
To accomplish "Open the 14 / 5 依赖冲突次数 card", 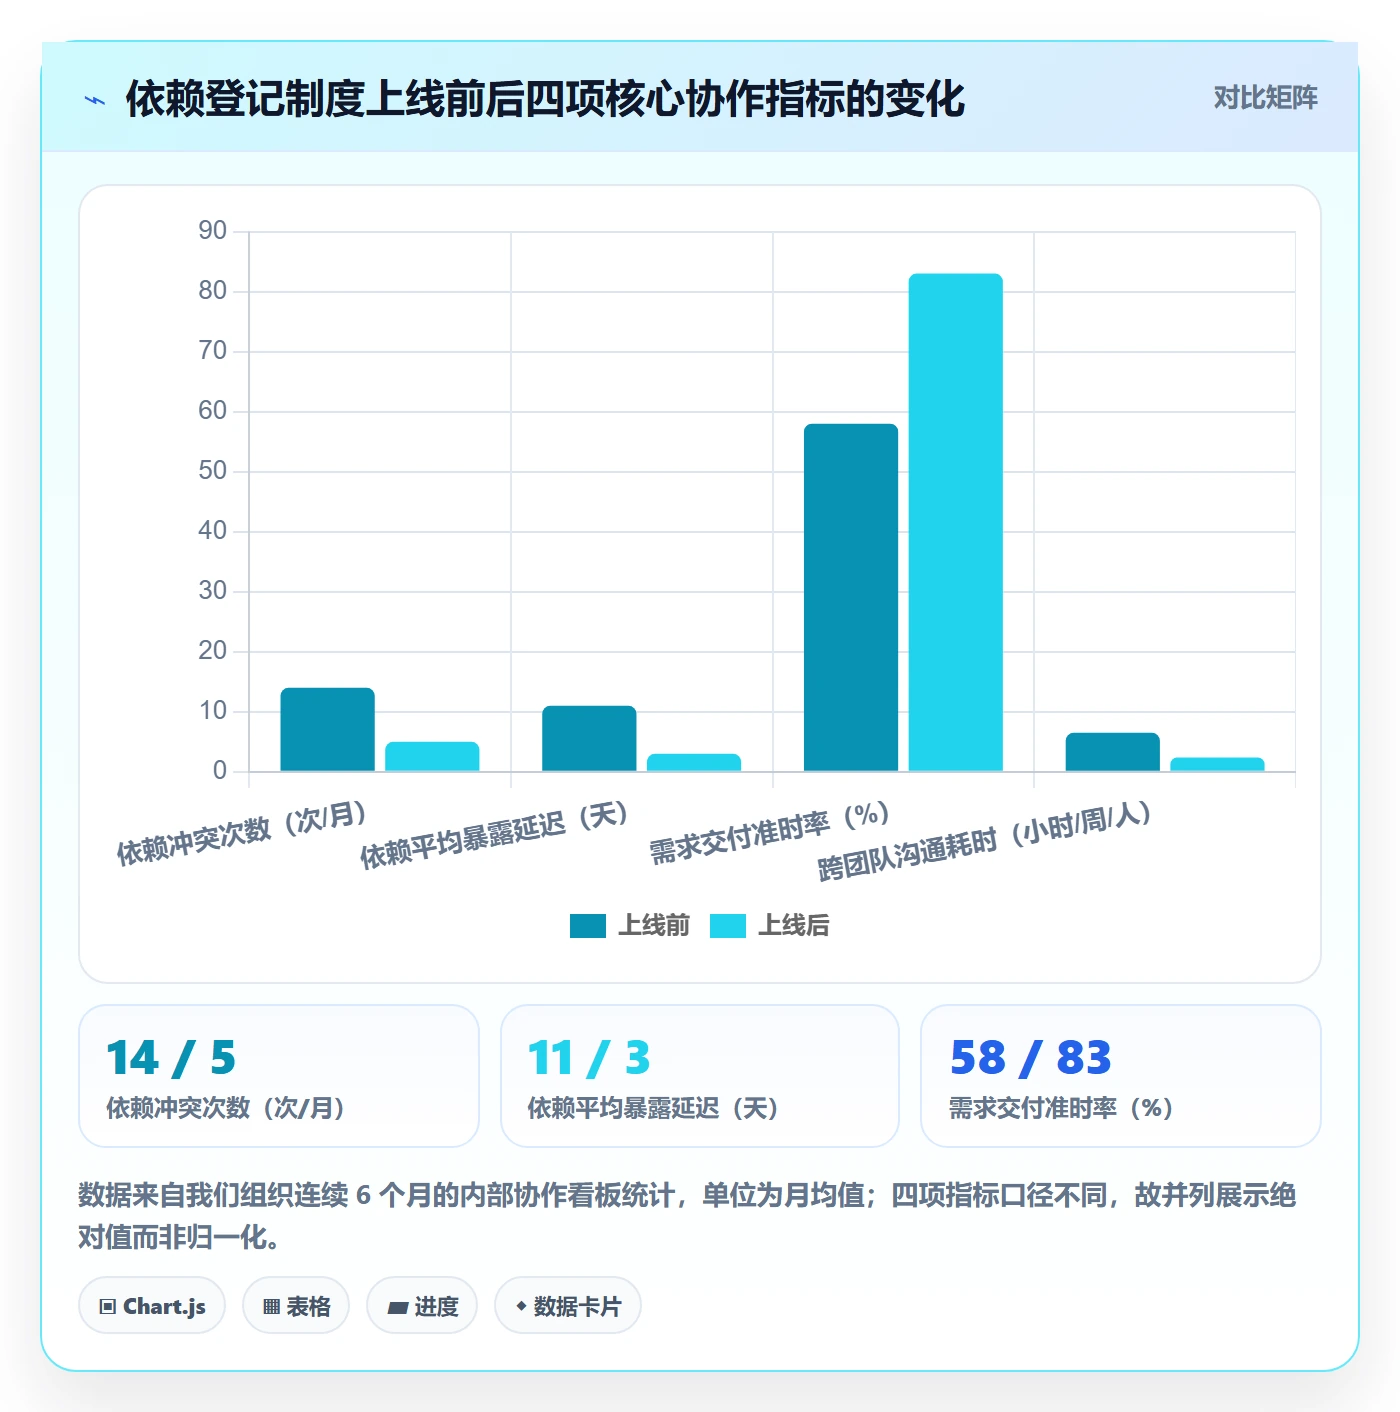I will pos(279,1076).
